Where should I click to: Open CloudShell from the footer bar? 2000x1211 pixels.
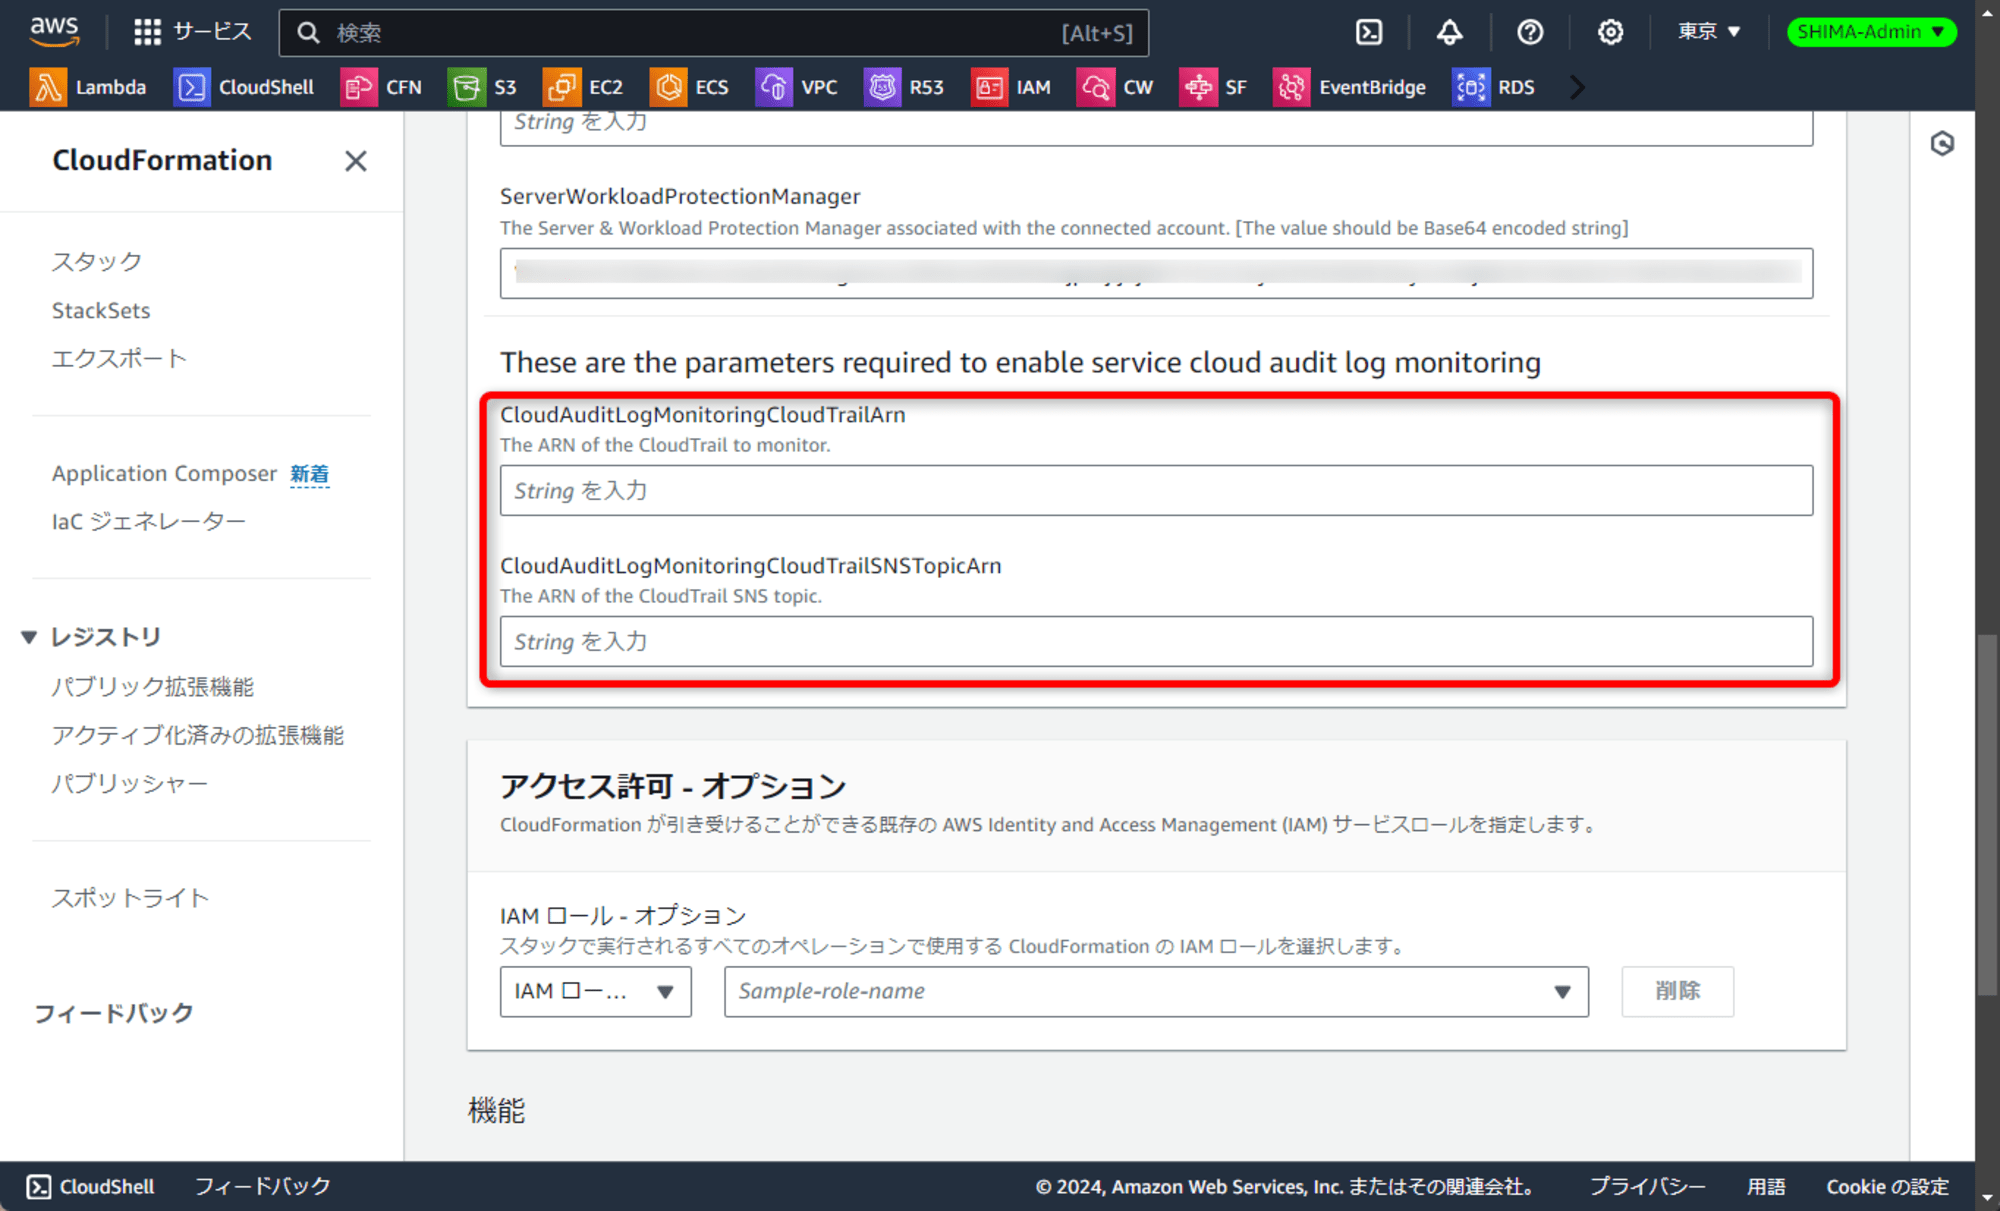point(91,1186)
